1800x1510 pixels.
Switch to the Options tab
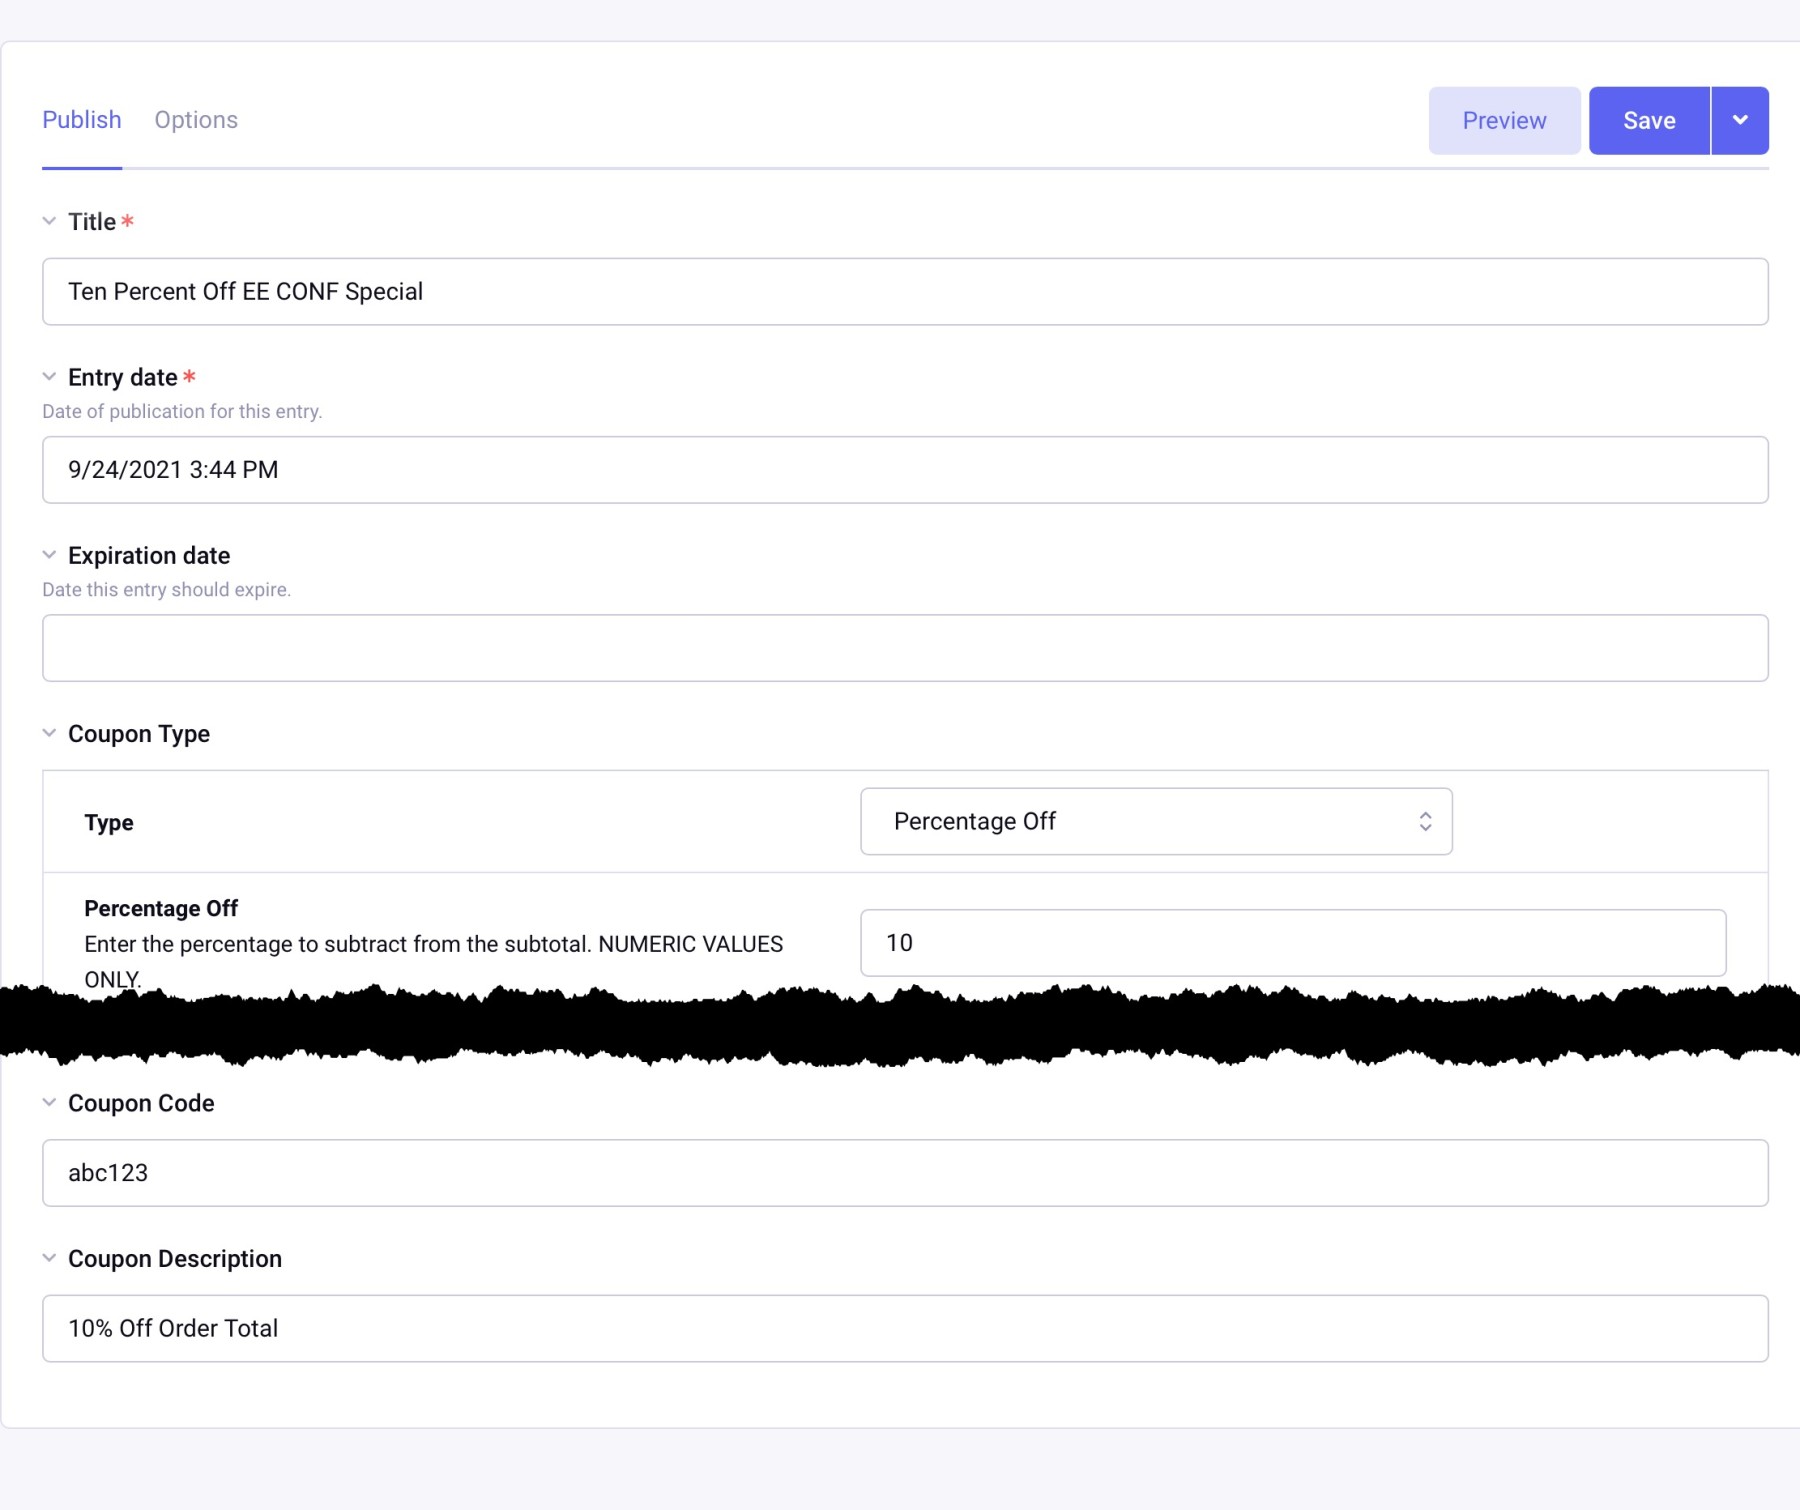point(196,120)
